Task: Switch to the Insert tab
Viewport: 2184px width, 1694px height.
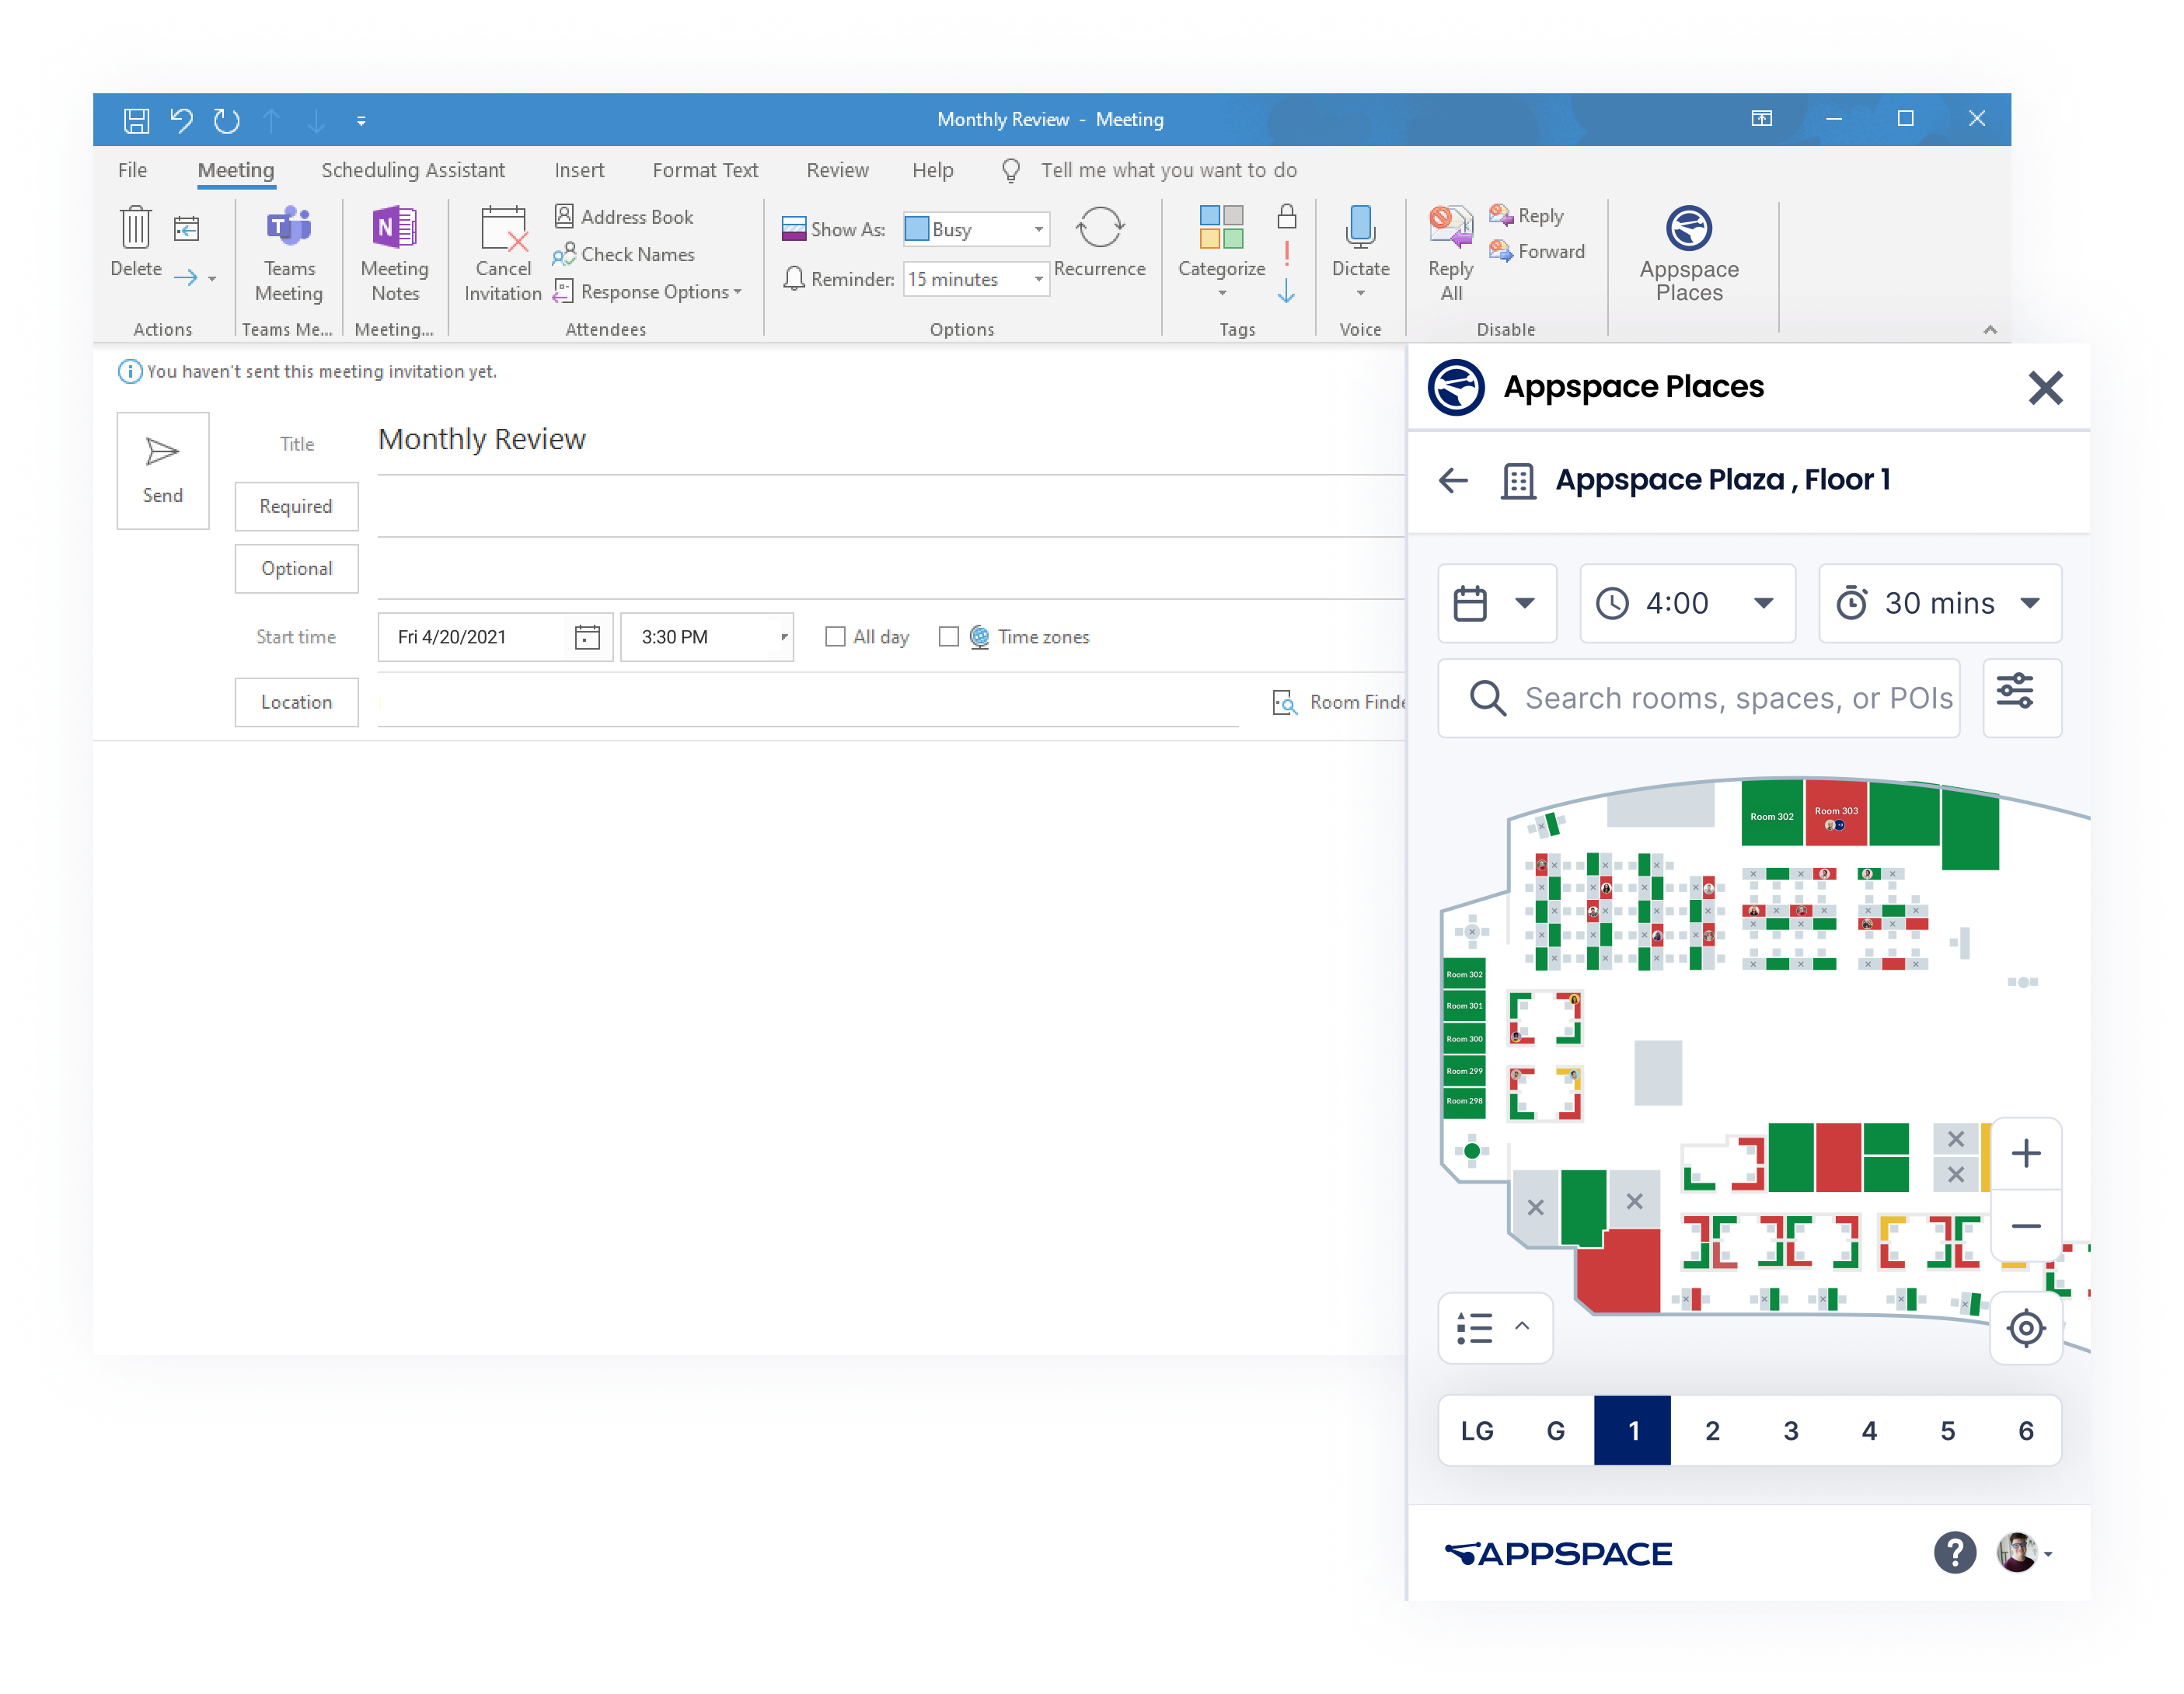Action: point(579,170)
